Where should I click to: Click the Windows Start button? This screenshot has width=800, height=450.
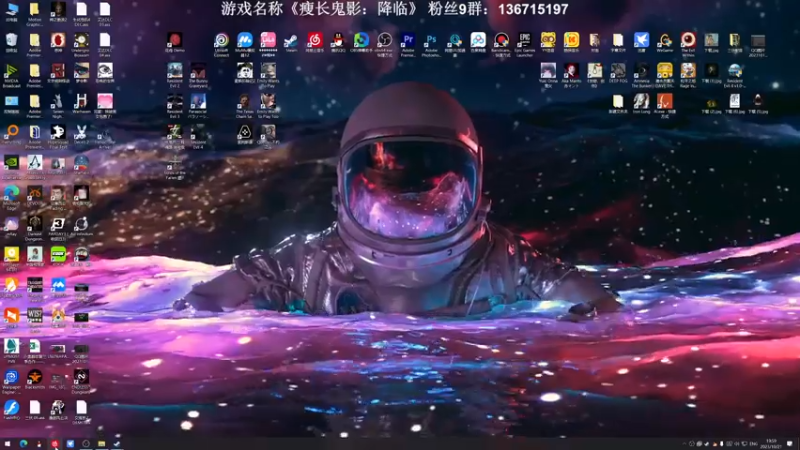coord(7,444)
